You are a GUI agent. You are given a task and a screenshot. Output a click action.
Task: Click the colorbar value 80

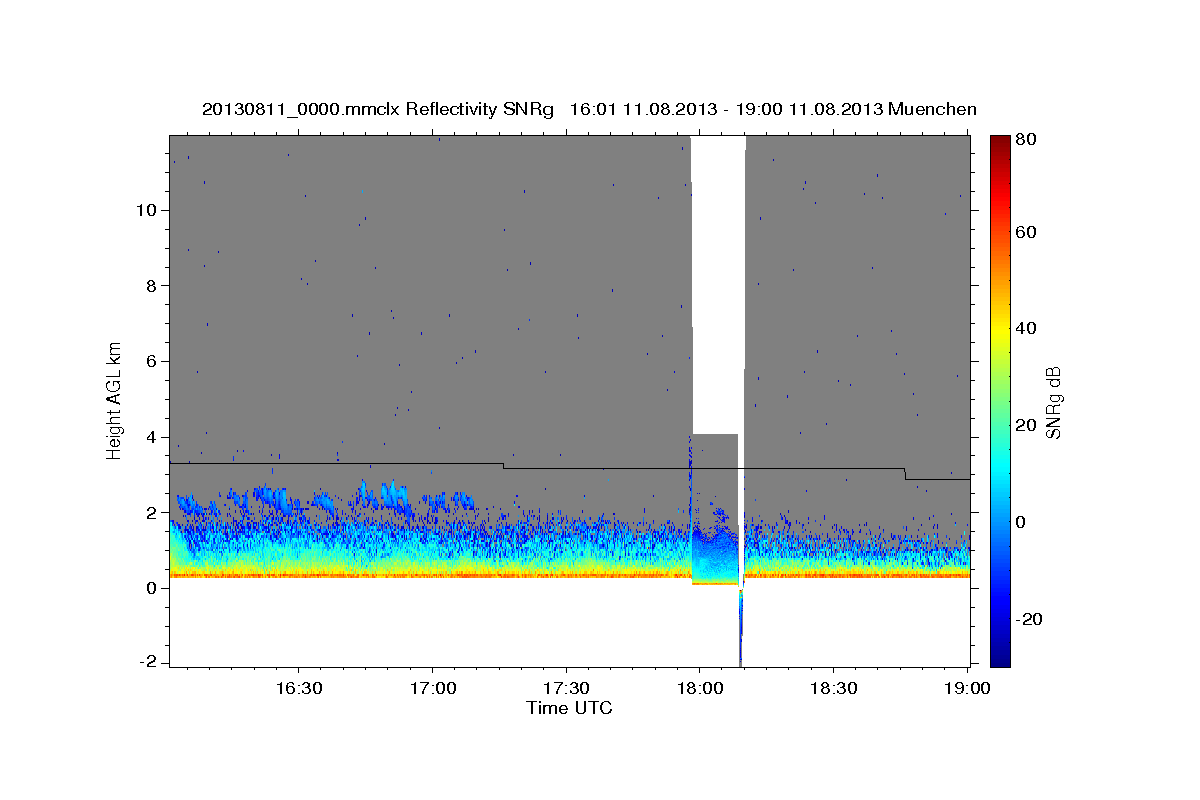click(1028, 140)
